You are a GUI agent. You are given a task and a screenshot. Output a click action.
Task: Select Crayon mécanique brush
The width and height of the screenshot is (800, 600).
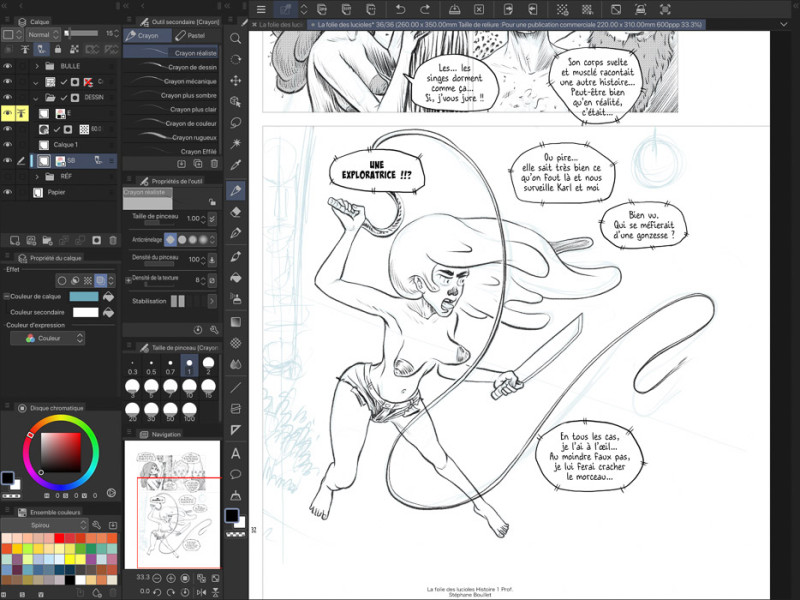(195, 81)
